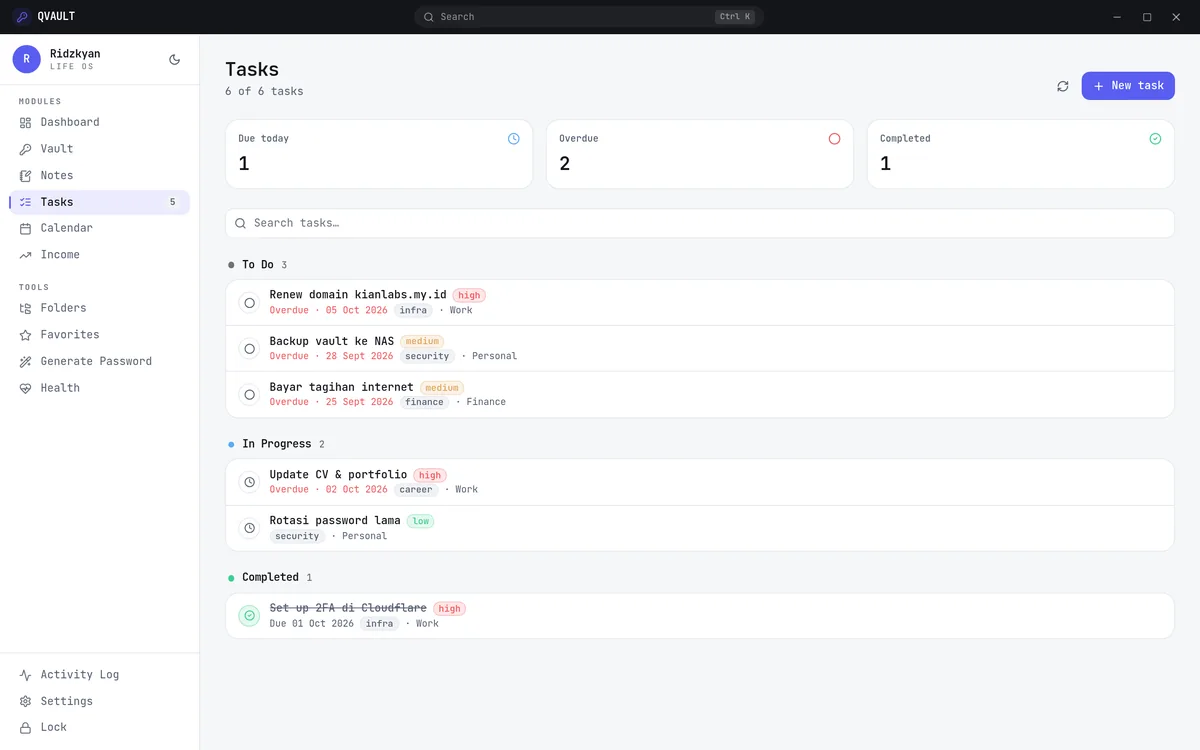
Task: Click the Folders tree icon
Action: pos(26,308)
